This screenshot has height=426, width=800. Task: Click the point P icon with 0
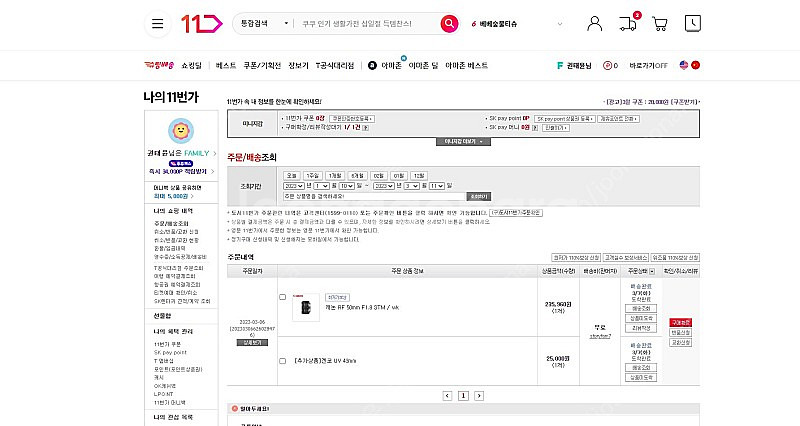pos(610,65)
